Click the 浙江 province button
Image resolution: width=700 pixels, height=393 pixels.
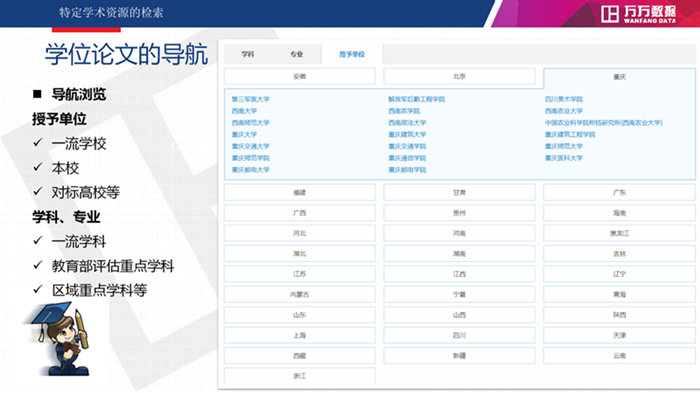click(300, 376)
